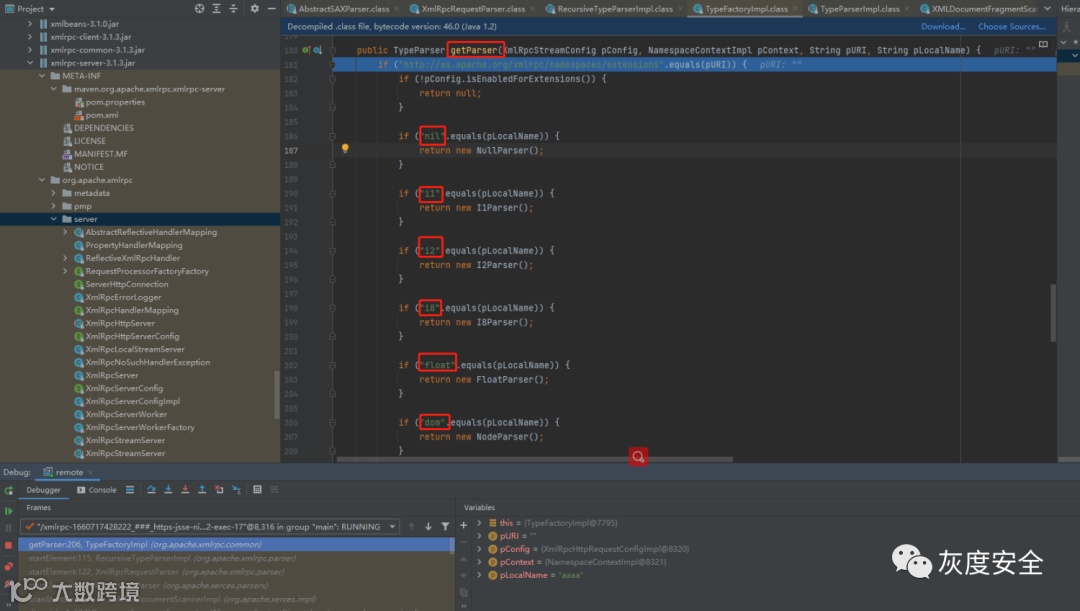Click Show Execution Point icon
The height and width of the screenshot is (611, 1080).
pyautogui.click(x=129, y=490)
